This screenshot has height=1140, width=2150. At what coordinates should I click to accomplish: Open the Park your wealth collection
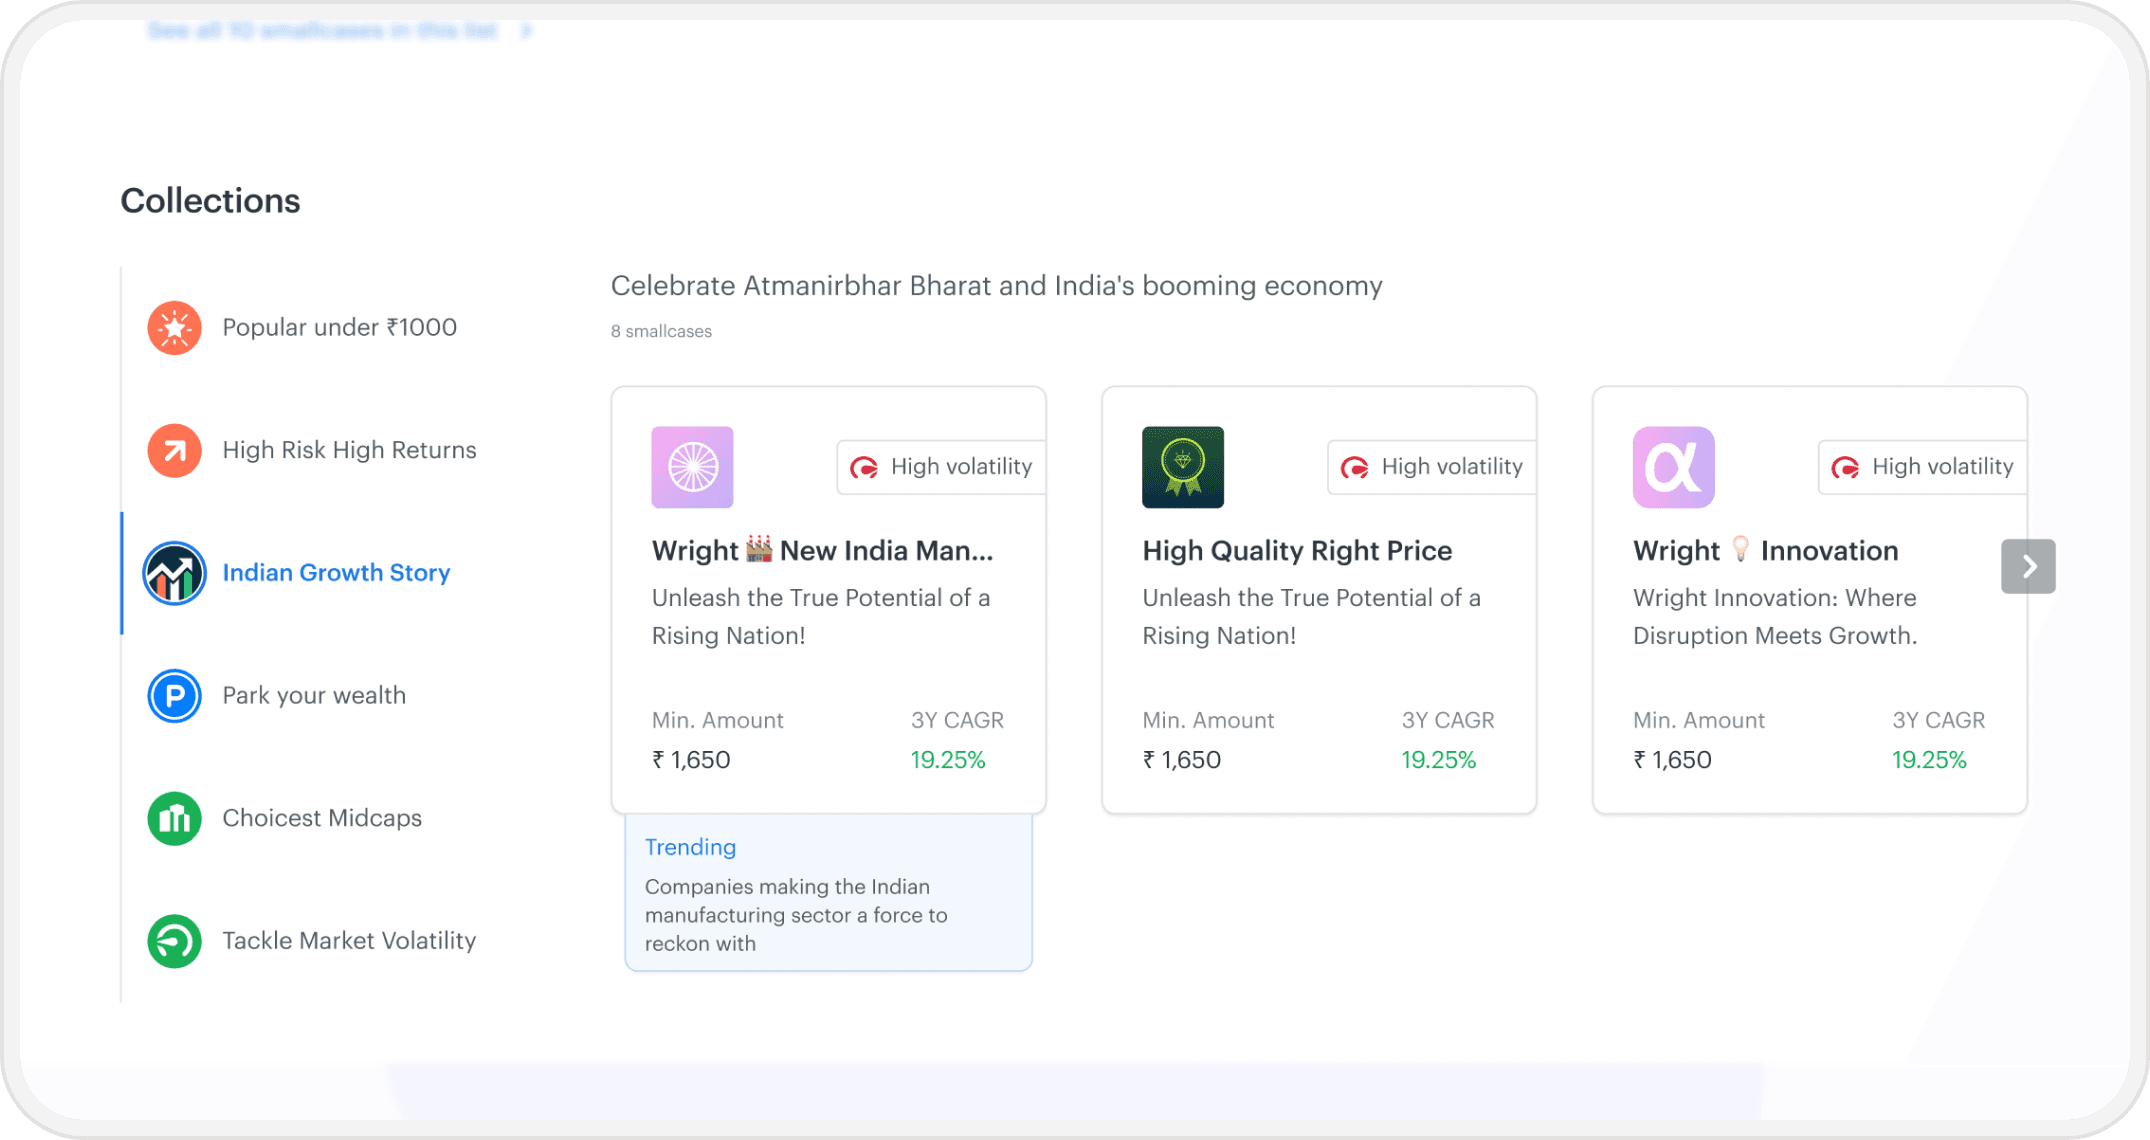coord(314,696)
